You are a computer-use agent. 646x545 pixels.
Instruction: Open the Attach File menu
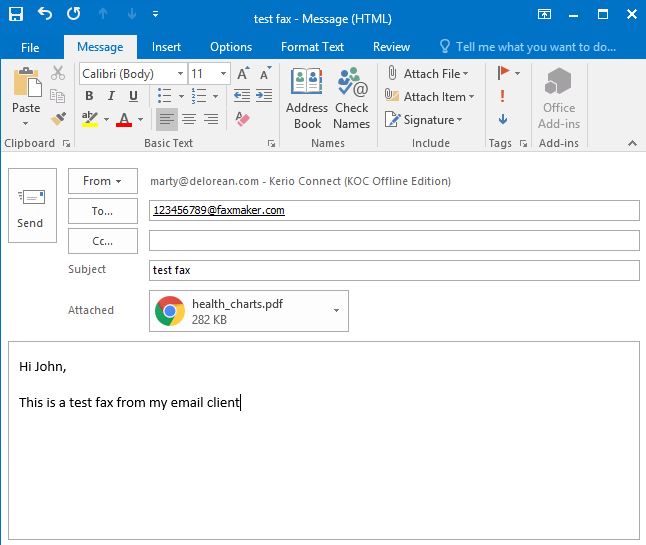428,74
